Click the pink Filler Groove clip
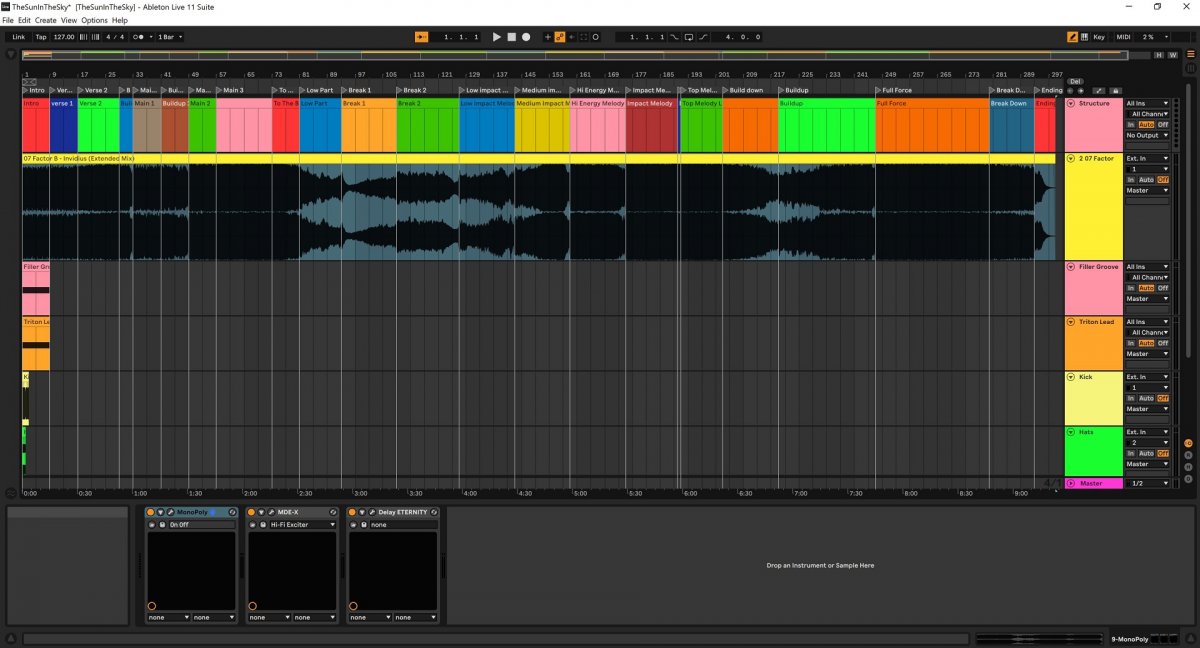This screenshot has width=1200, height=648. pyautogui.click(x=36, y=289)
